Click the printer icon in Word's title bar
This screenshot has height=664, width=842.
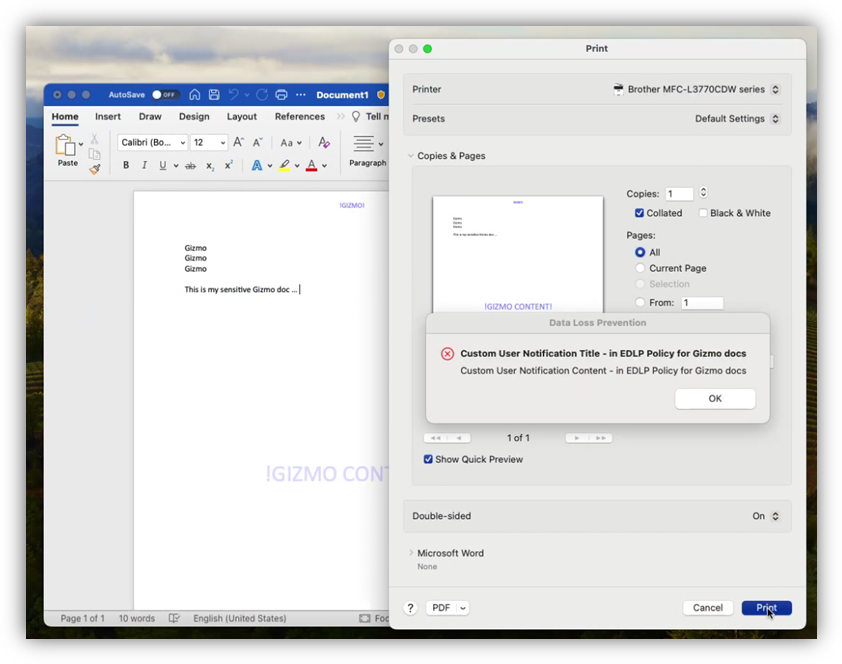(281, 94)
